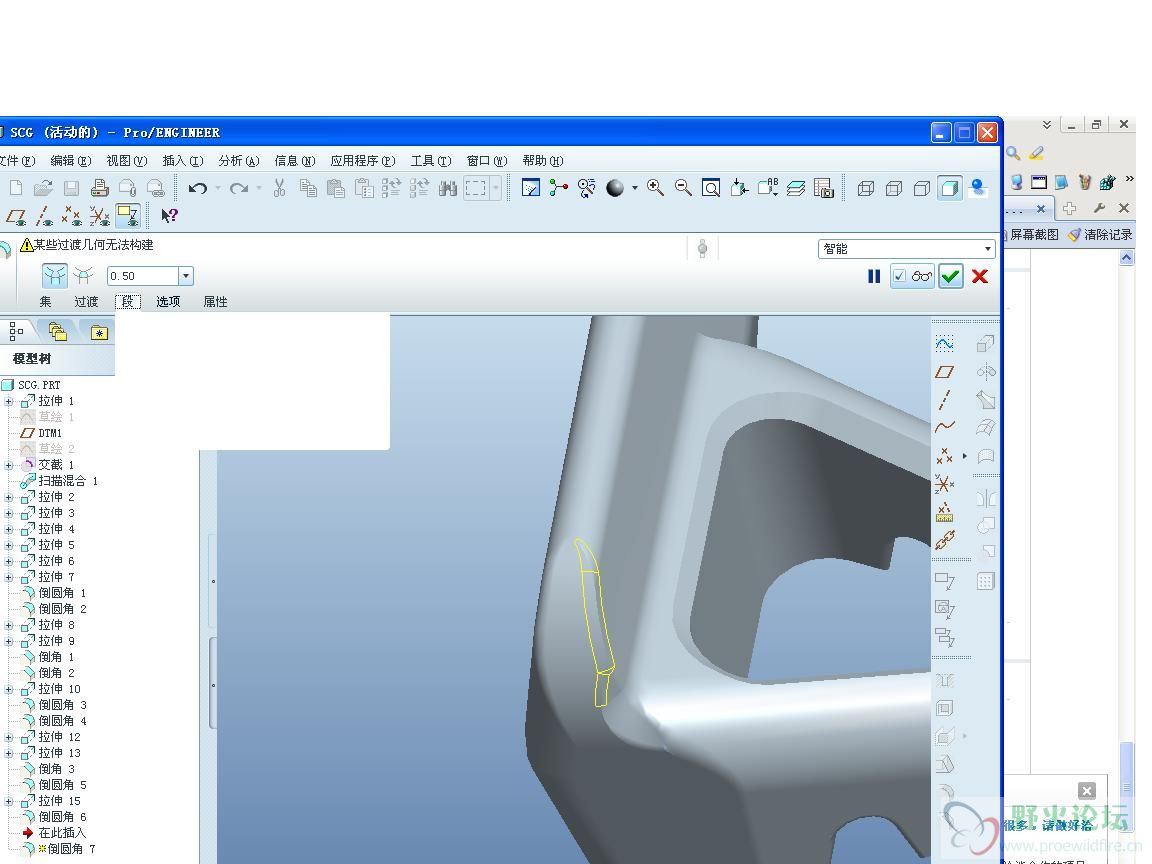Screen dimensions: 1152x864
Task: Open the 段 dashboard panel
Action: coord(128,302)
